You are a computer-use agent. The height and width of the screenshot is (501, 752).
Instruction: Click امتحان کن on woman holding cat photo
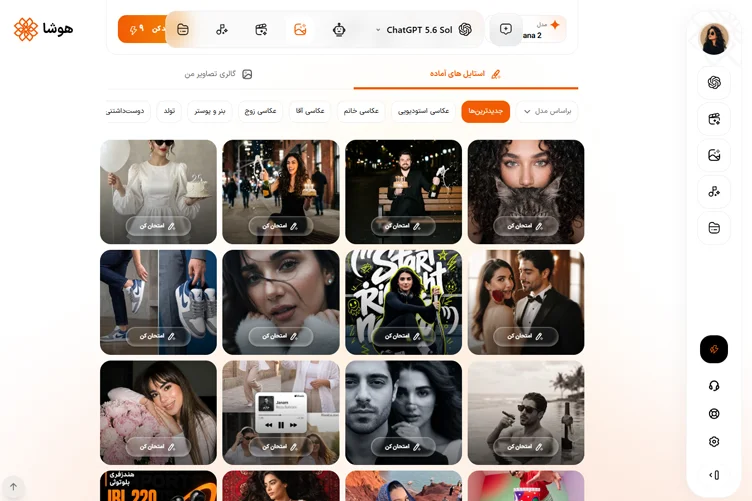pos(526,226)
